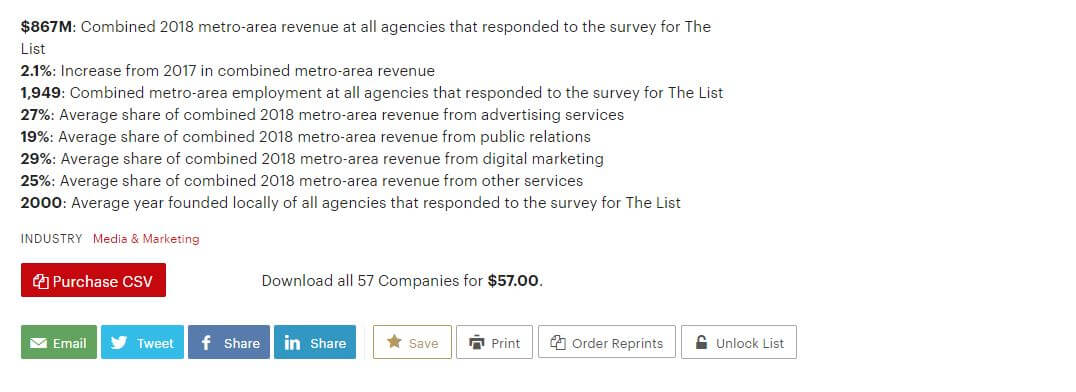The width and height of the screenshot is (1076, 392).
Task: Click the printer icon
Action: click(x=476, y=342)
